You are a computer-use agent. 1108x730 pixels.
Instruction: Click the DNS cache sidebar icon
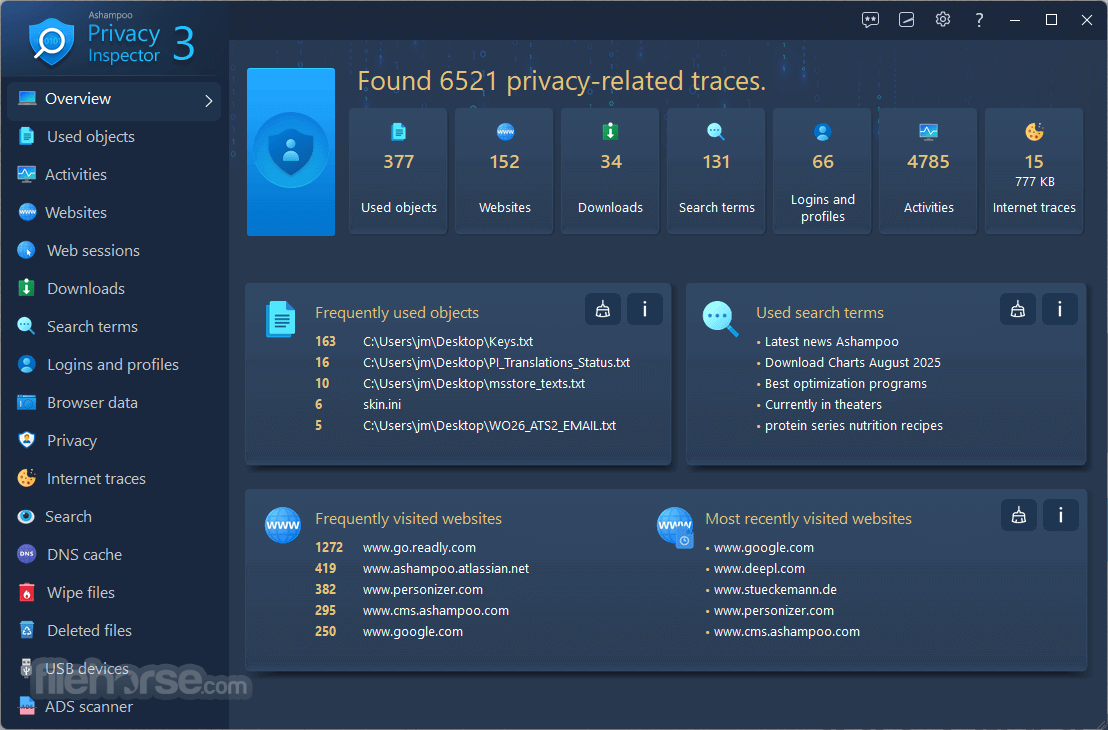[x=26, y=554]
